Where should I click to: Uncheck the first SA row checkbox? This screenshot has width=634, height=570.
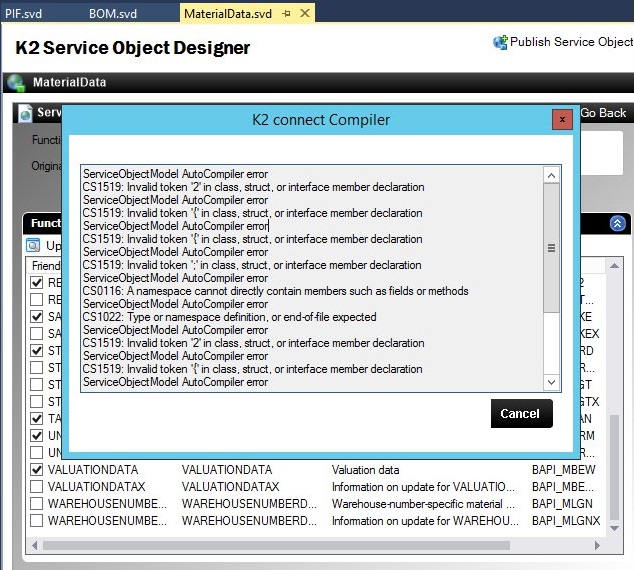(37, 317)
